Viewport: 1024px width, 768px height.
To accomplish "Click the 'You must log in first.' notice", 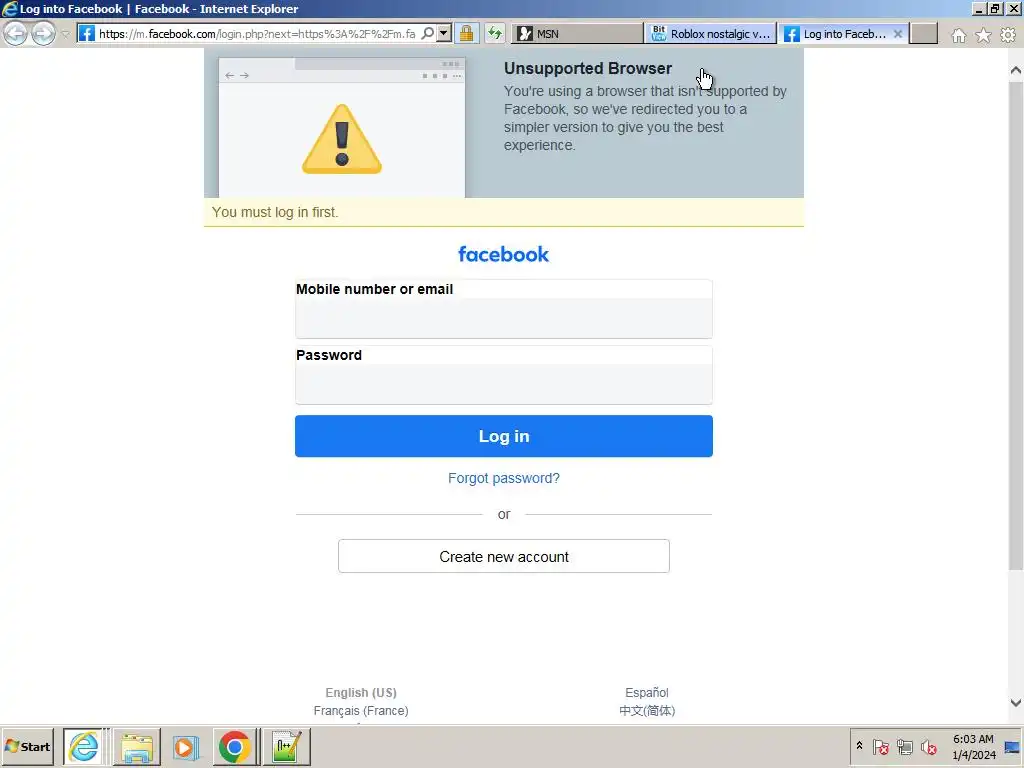I will (x=275, y=212).
